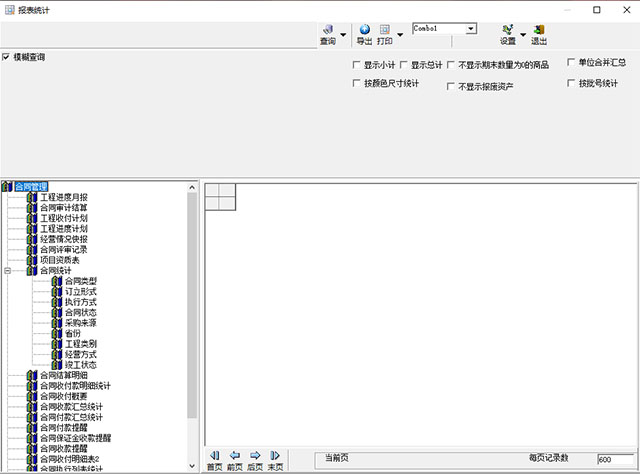Click the book icon beside 经营方式

(x=57, y=354)
